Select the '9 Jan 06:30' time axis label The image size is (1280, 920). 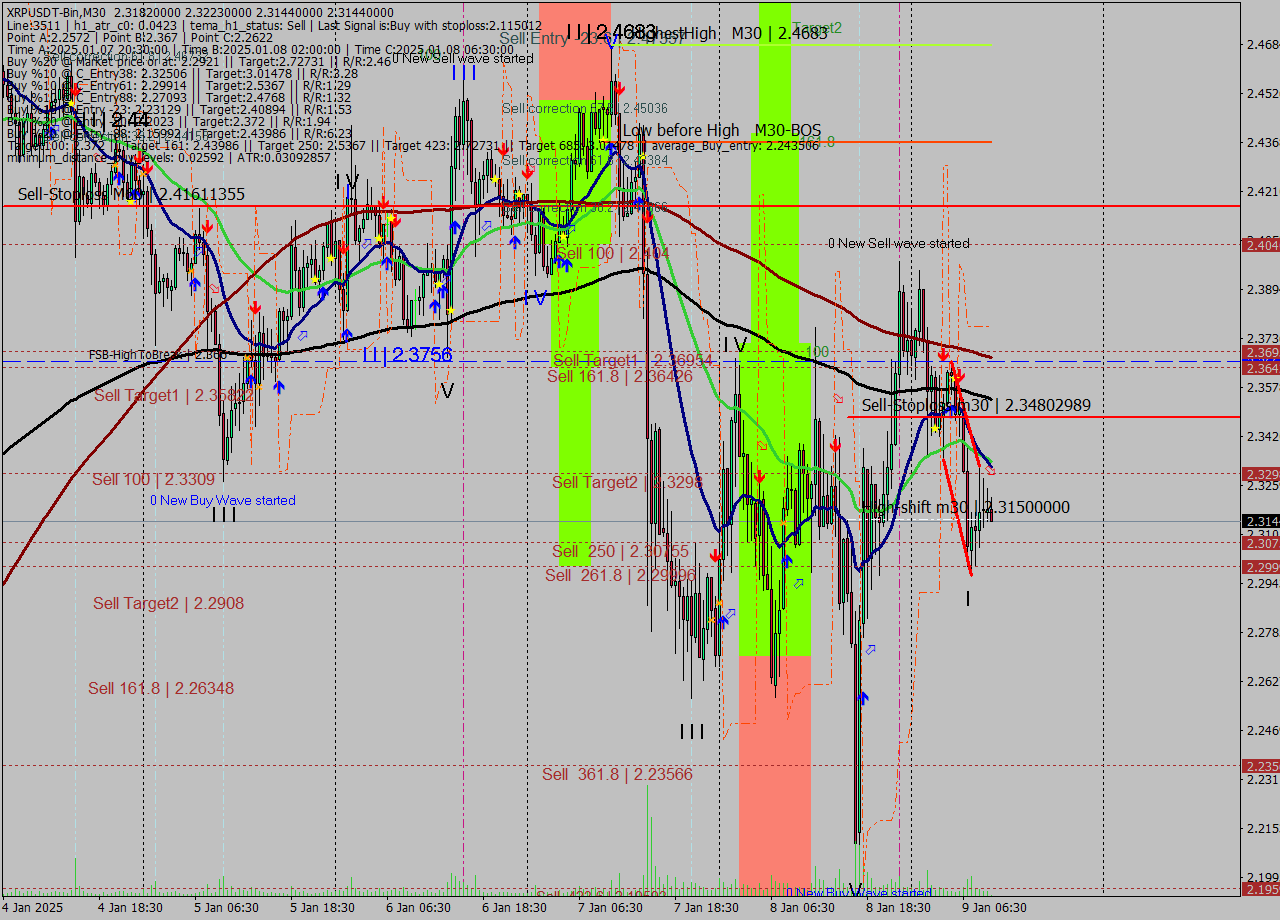tap(994, 908)
